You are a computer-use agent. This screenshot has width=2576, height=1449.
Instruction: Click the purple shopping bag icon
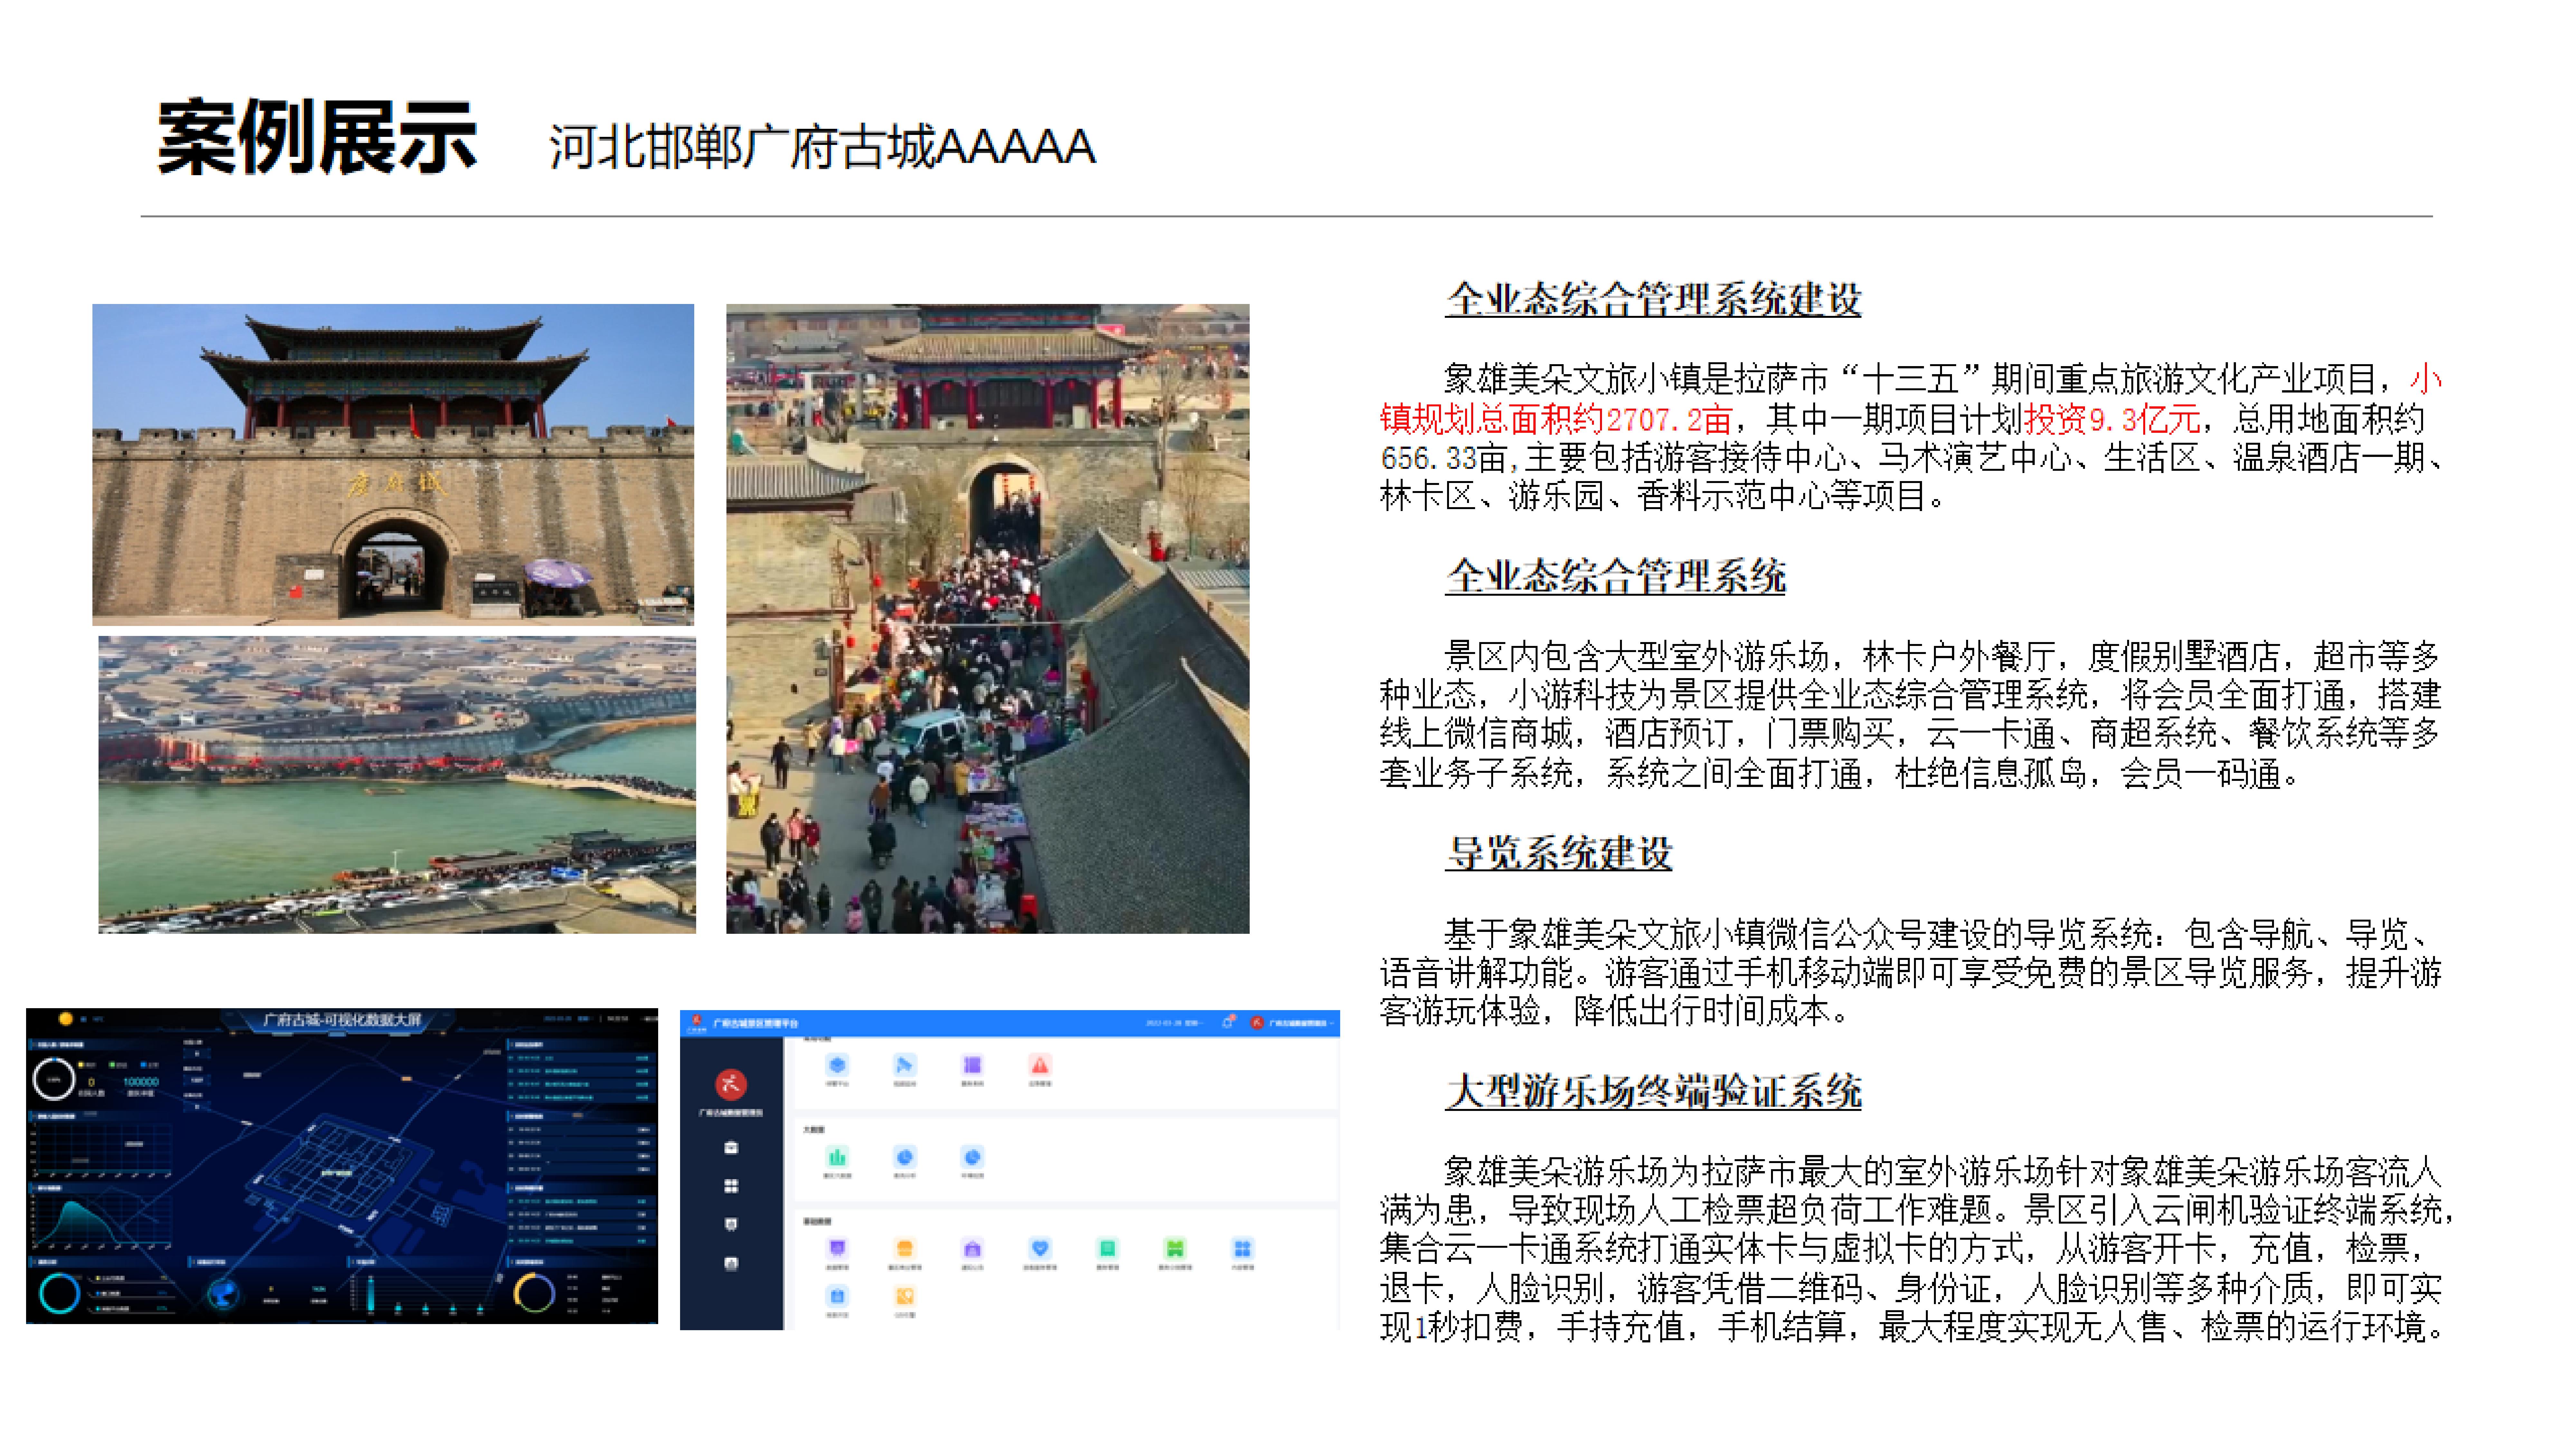[972, 1249]
